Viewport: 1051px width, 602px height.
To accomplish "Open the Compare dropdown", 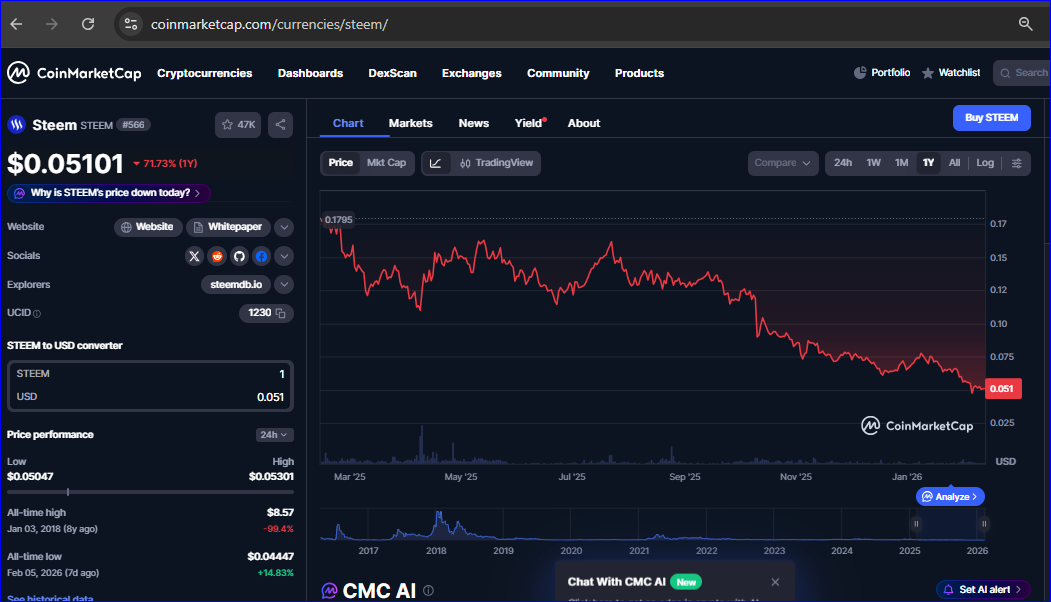I will 783,163.
